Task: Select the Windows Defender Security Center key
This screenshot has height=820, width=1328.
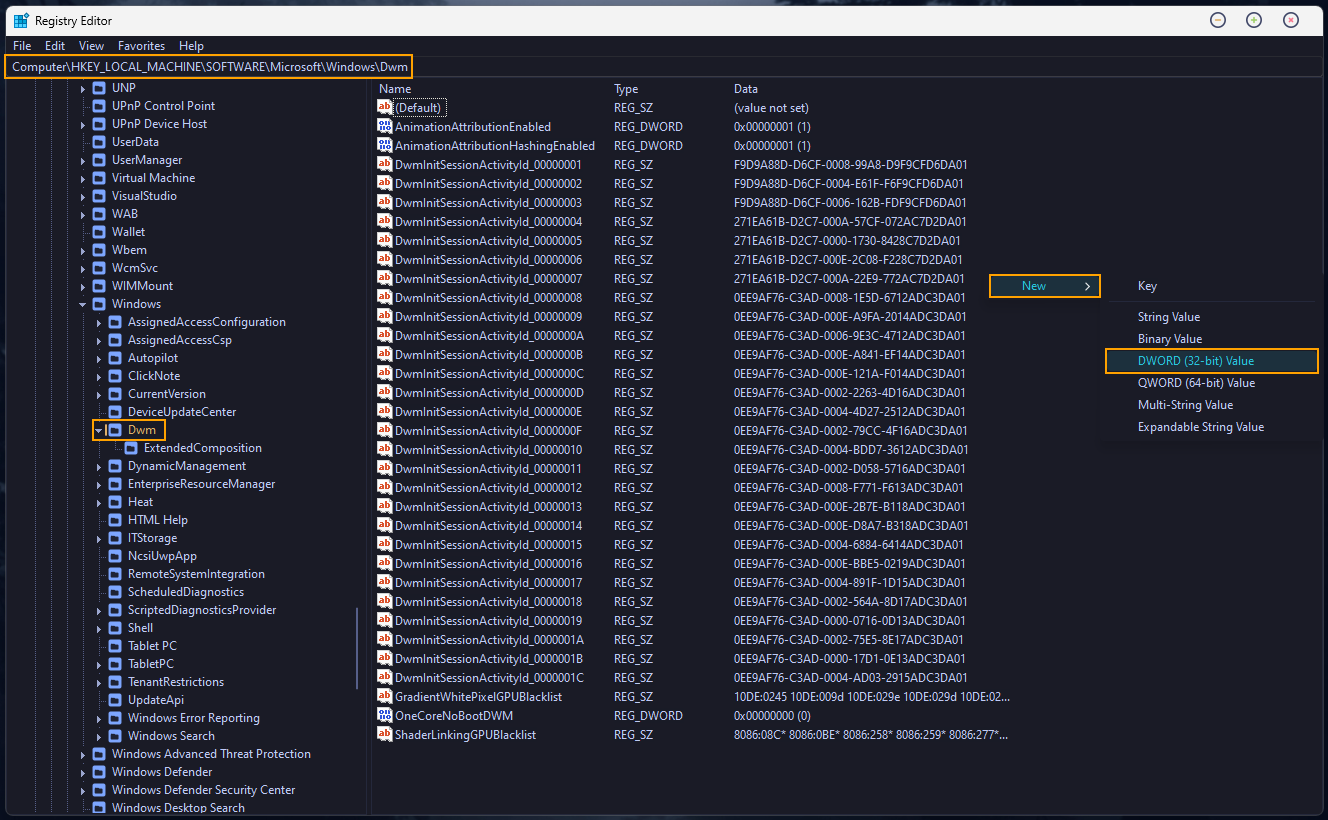Action: (204, 790)
